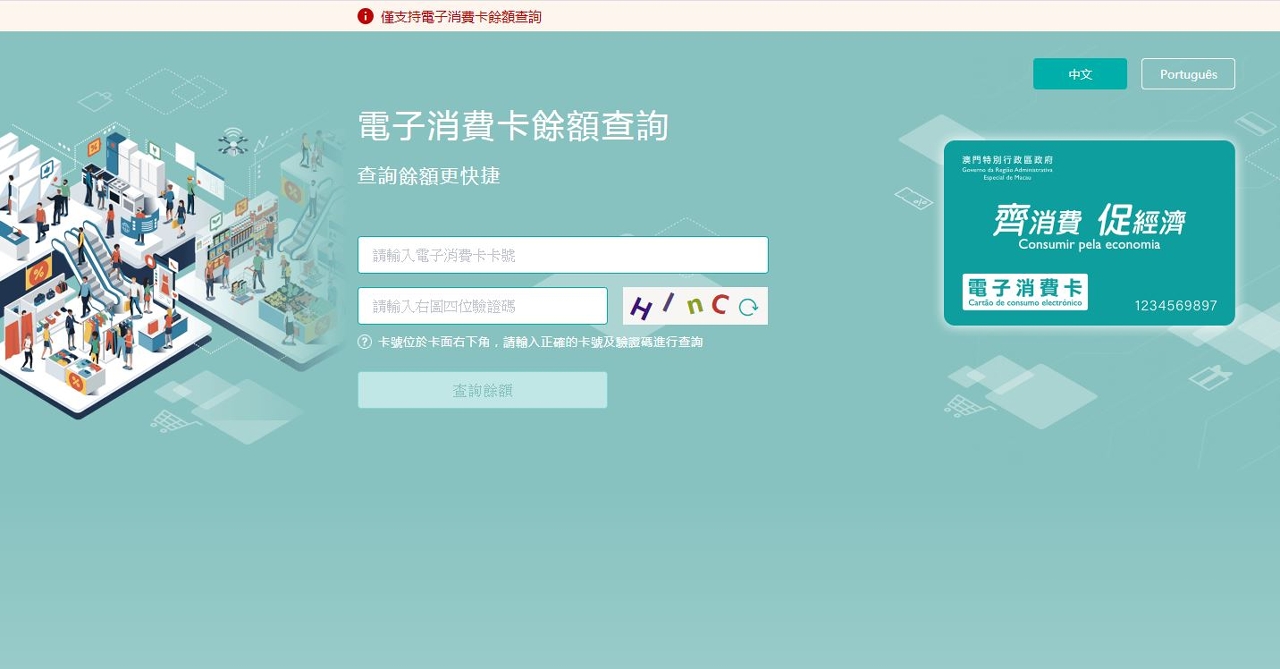This screenshot has width=1280, height=669.
Task: Click the 僅支持電子消費卡餘額查詢 notice text
Action: pos(461,17)
